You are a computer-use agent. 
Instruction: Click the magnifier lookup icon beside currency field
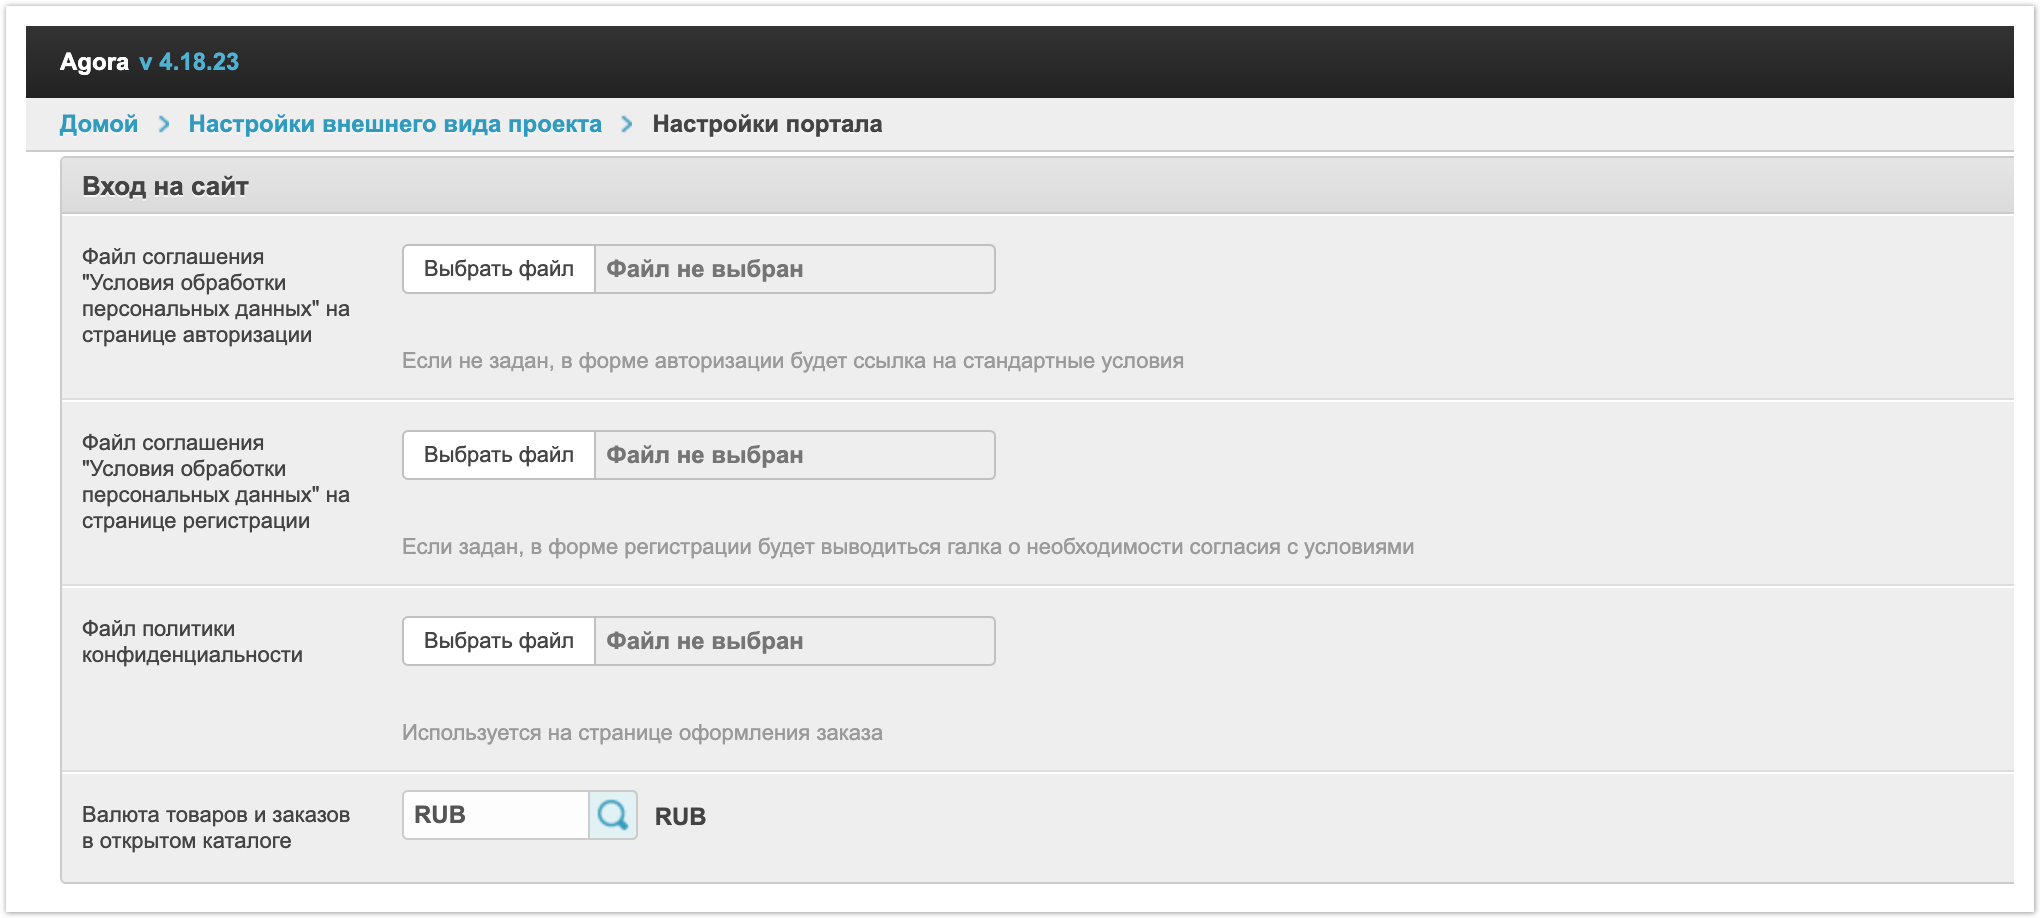(x=612, y=815)
